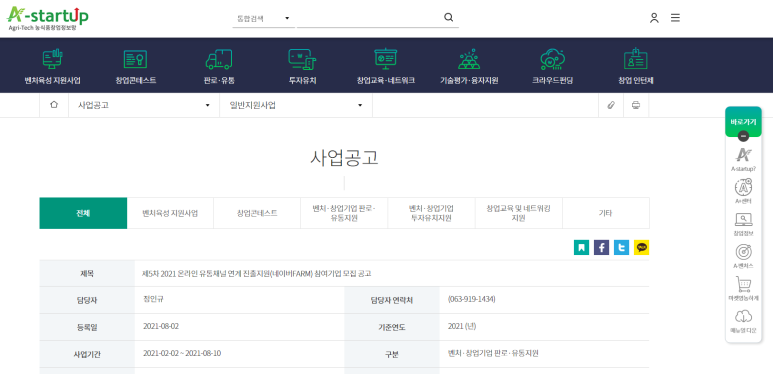This screenshot has width=773, height=374.
Task: Click 벤처·창업기업 판로·유통지원 category value in table
Action: [x=493, y=353]
